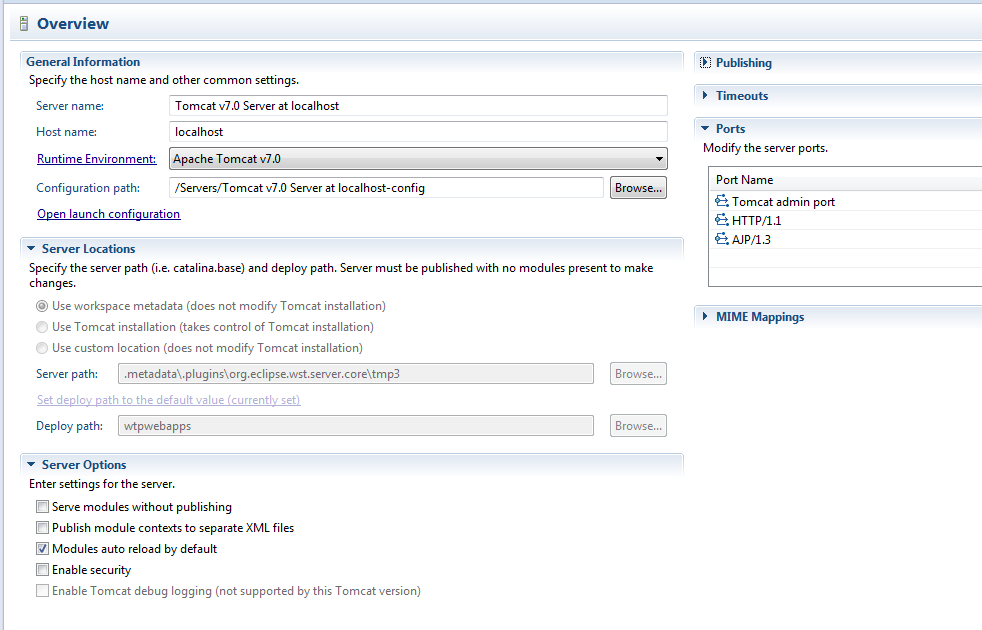The image size is (982, 630).
Task: Click the Host name input field
Action: (x=419, y=132)
